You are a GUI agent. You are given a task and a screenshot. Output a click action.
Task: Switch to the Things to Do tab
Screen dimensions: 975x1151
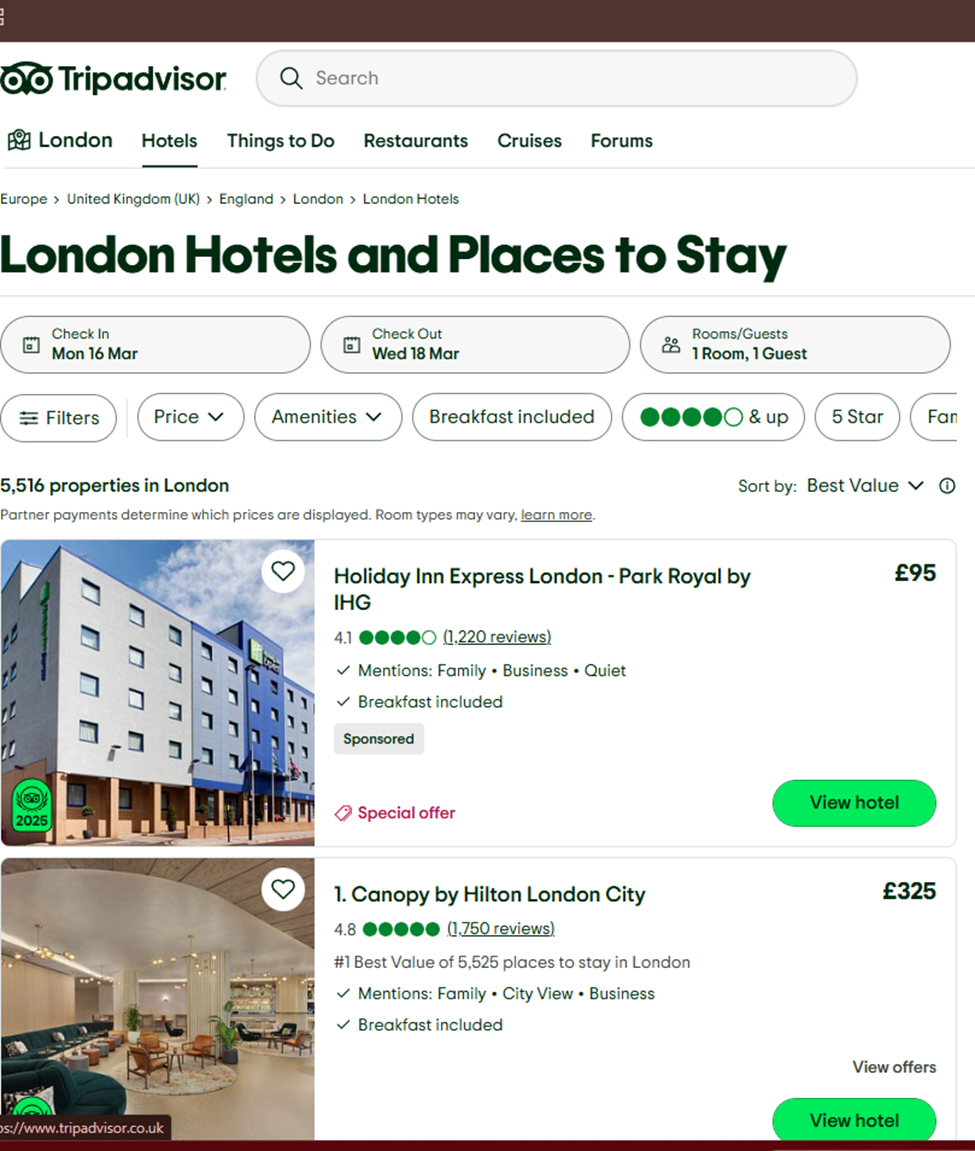(x=280, y=141)
